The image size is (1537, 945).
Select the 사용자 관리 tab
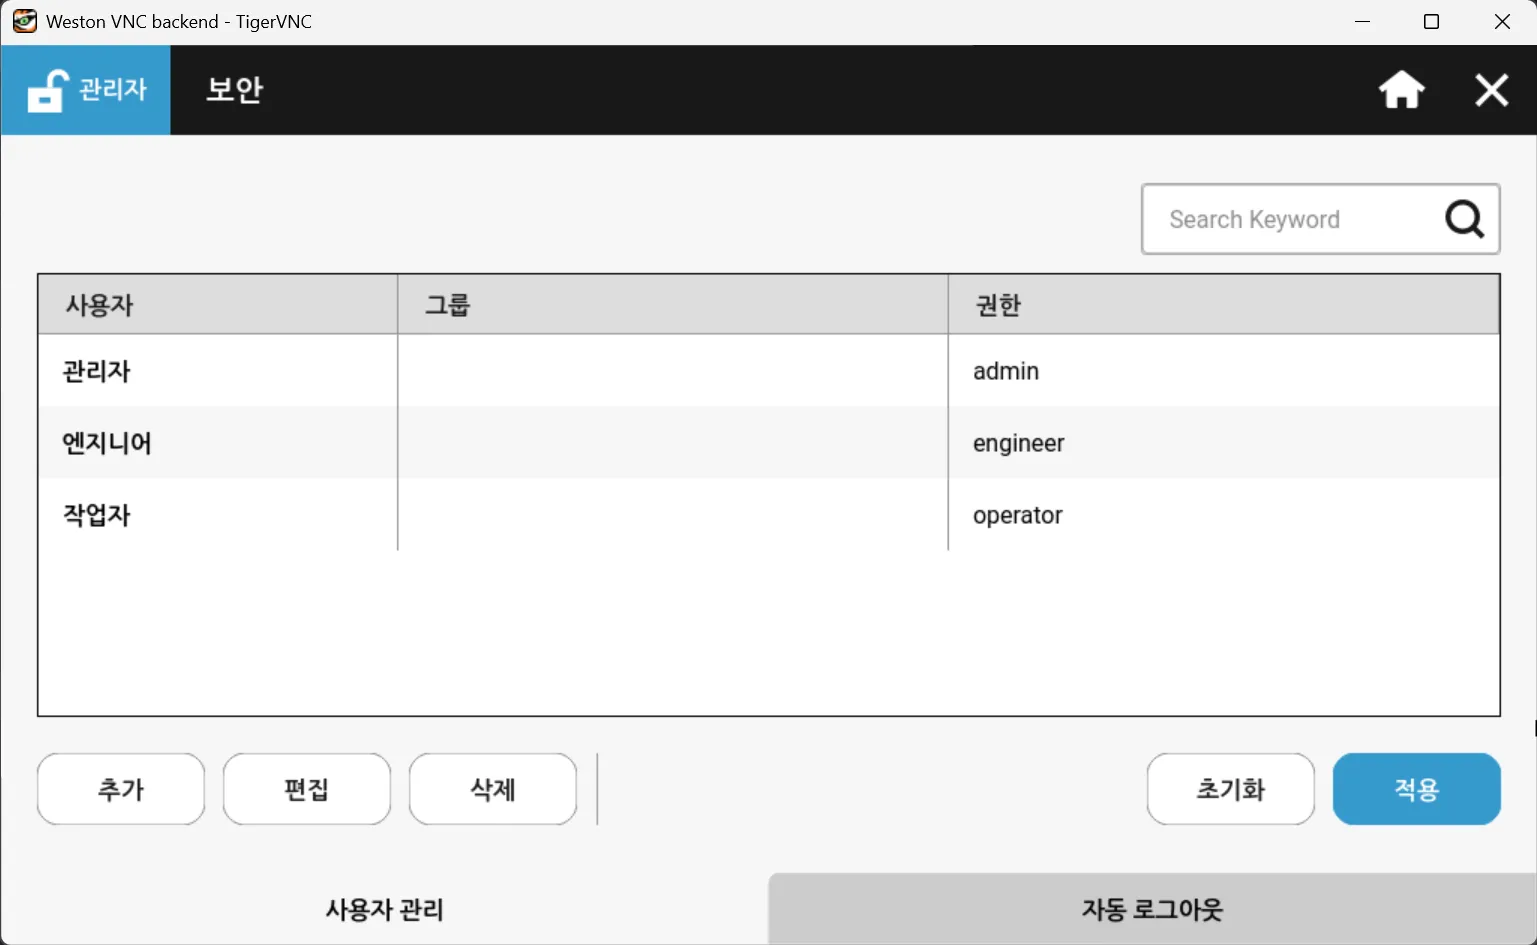tap(384, 909)
